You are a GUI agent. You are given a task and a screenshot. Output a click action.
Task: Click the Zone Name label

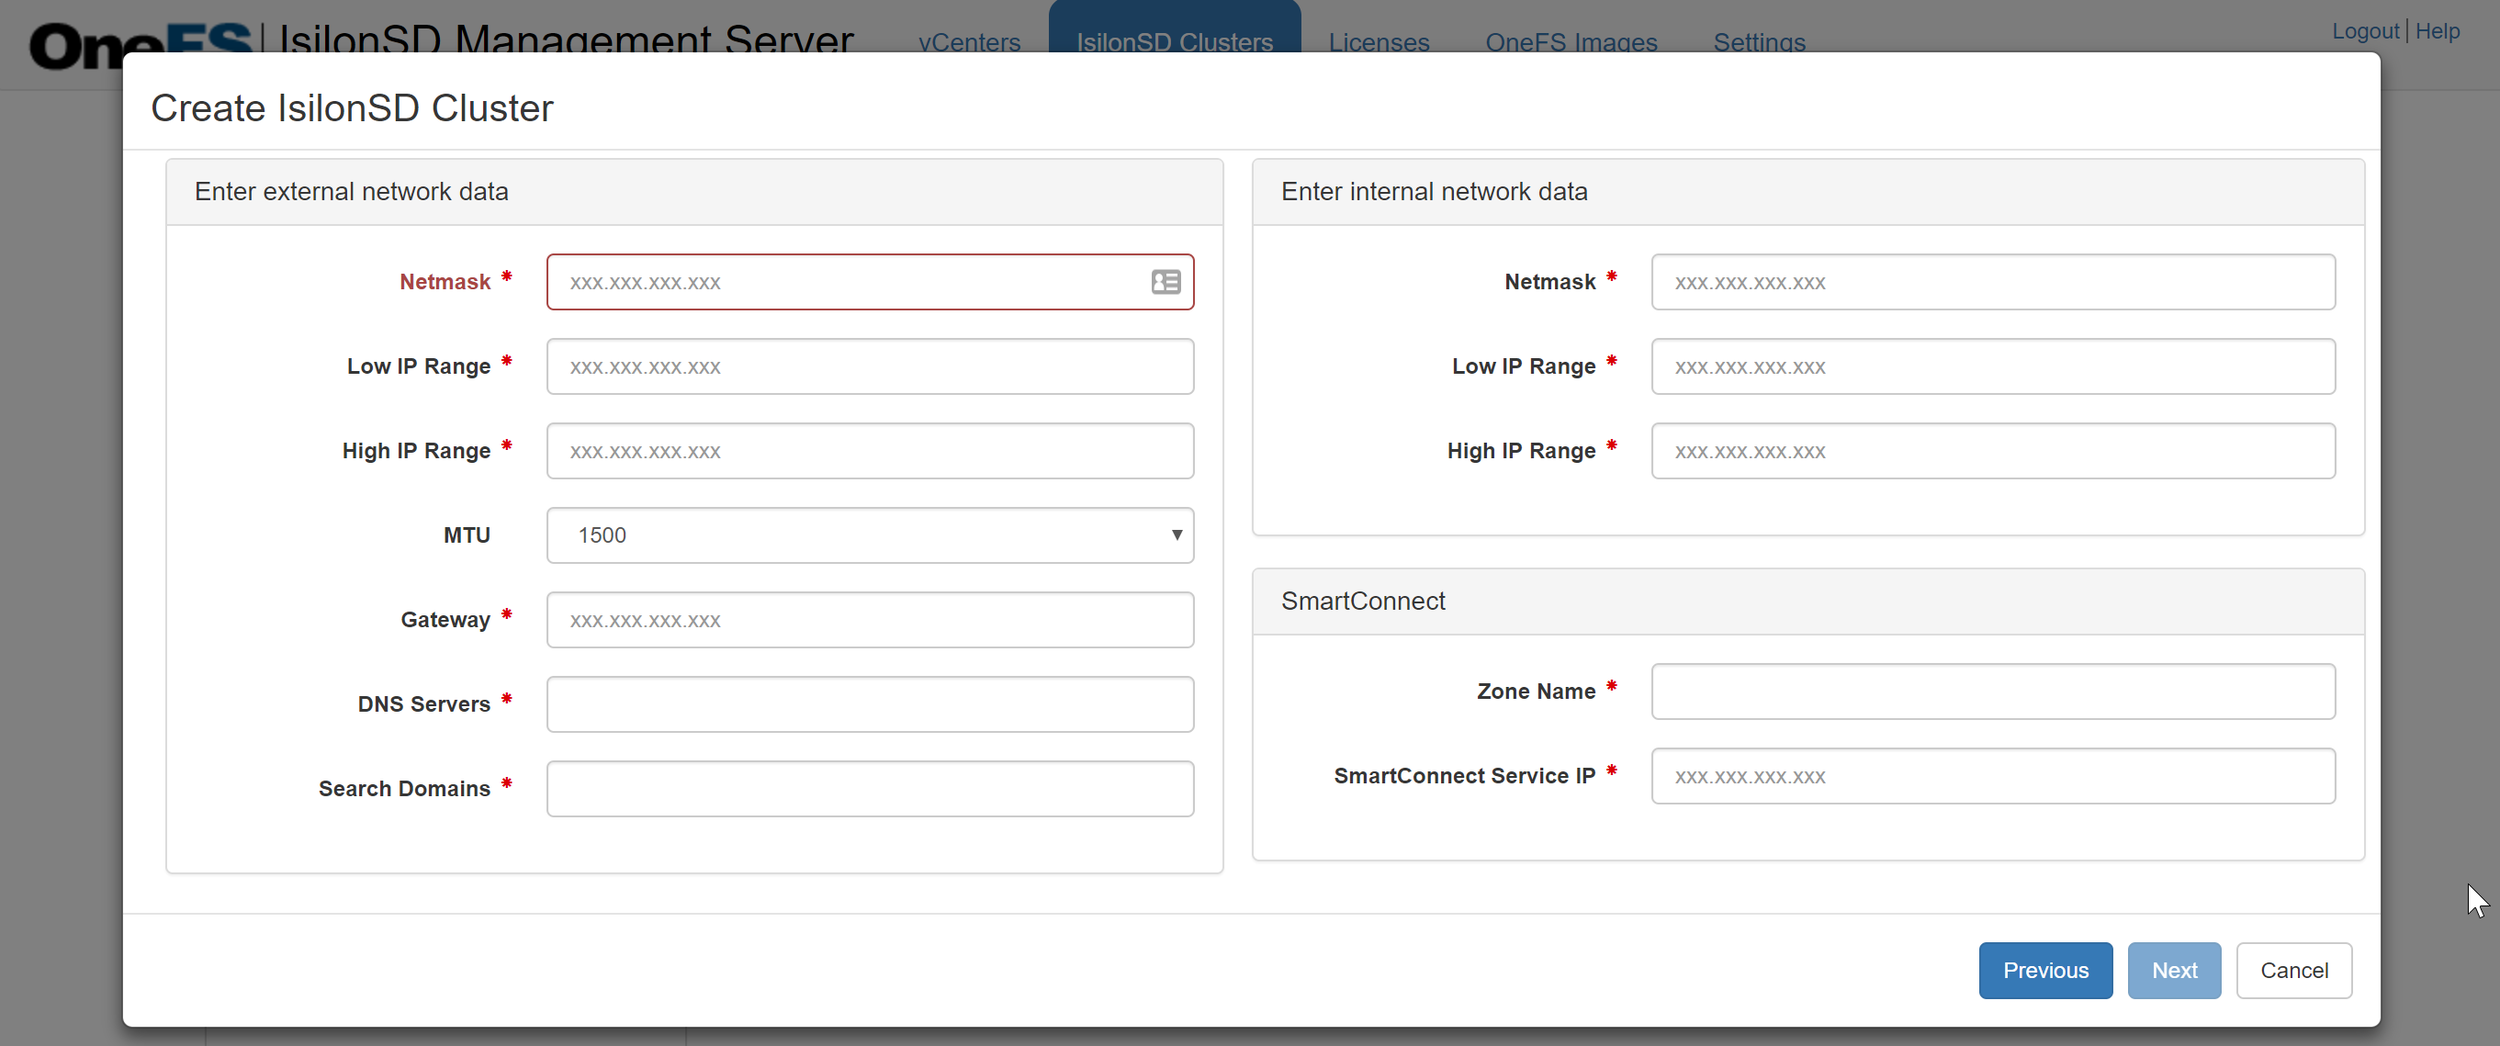[1536, 691]
